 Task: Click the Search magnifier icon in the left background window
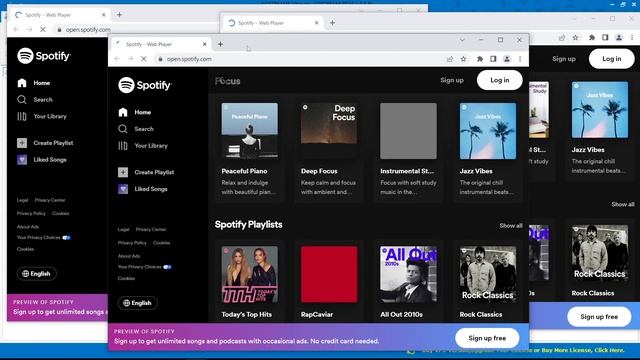point(22,100)
